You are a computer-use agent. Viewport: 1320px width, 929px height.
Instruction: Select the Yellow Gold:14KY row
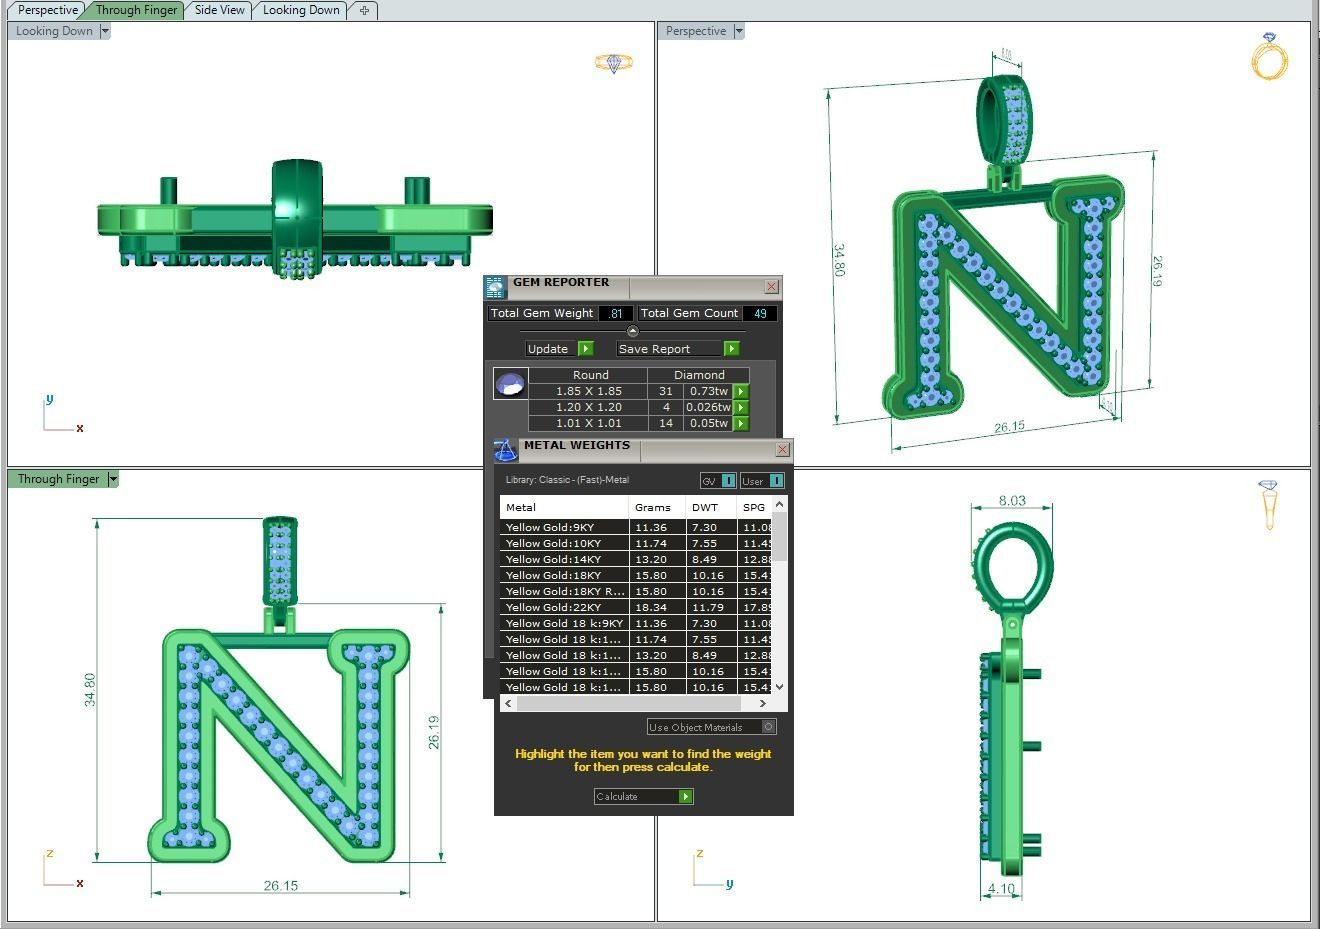point(636,559)
